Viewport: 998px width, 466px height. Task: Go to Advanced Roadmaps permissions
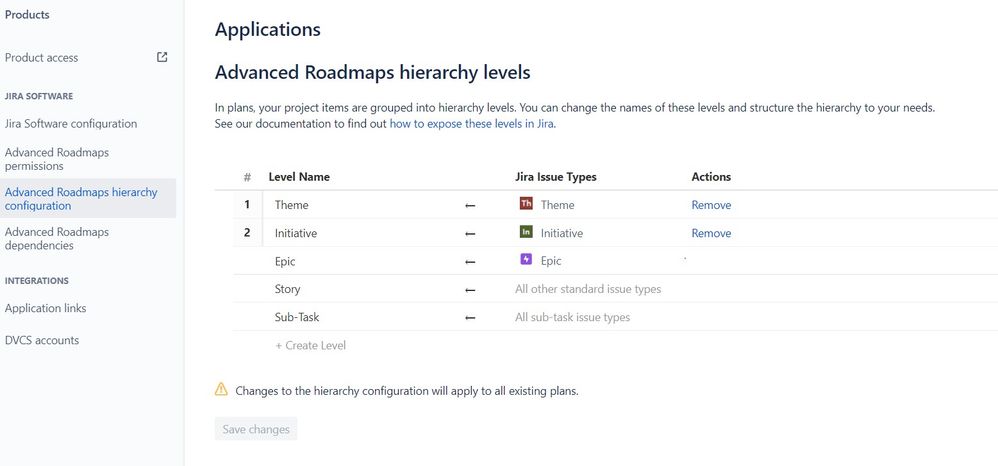click(57, 159)
